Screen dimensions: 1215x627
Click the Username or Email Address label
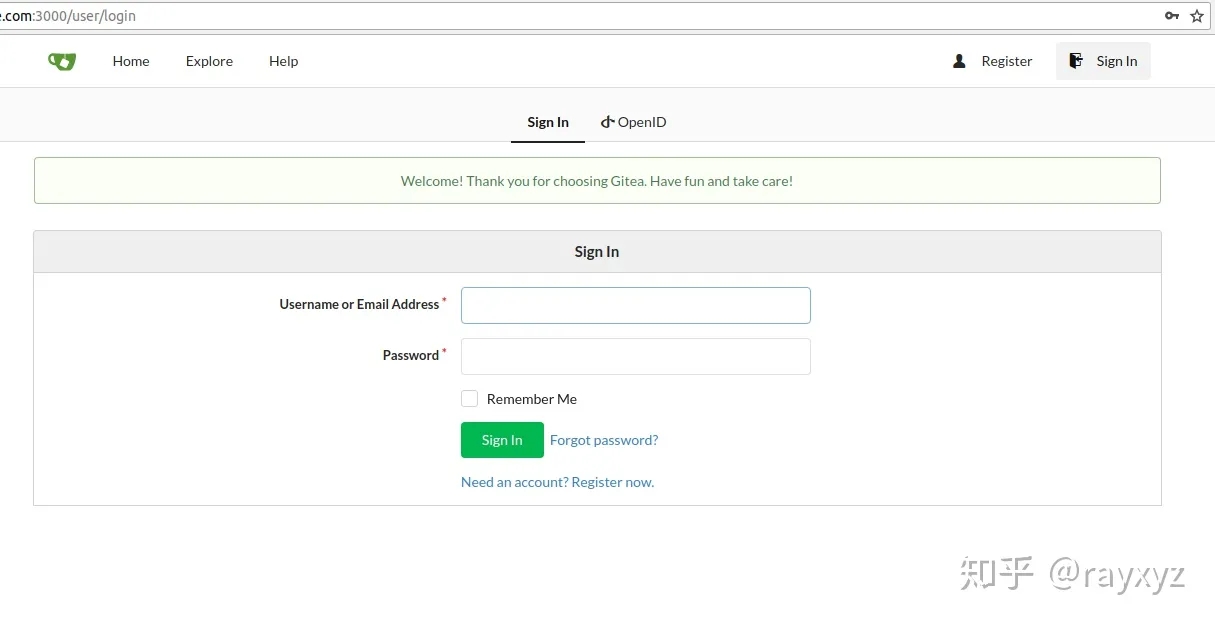(x=359, y=304)
